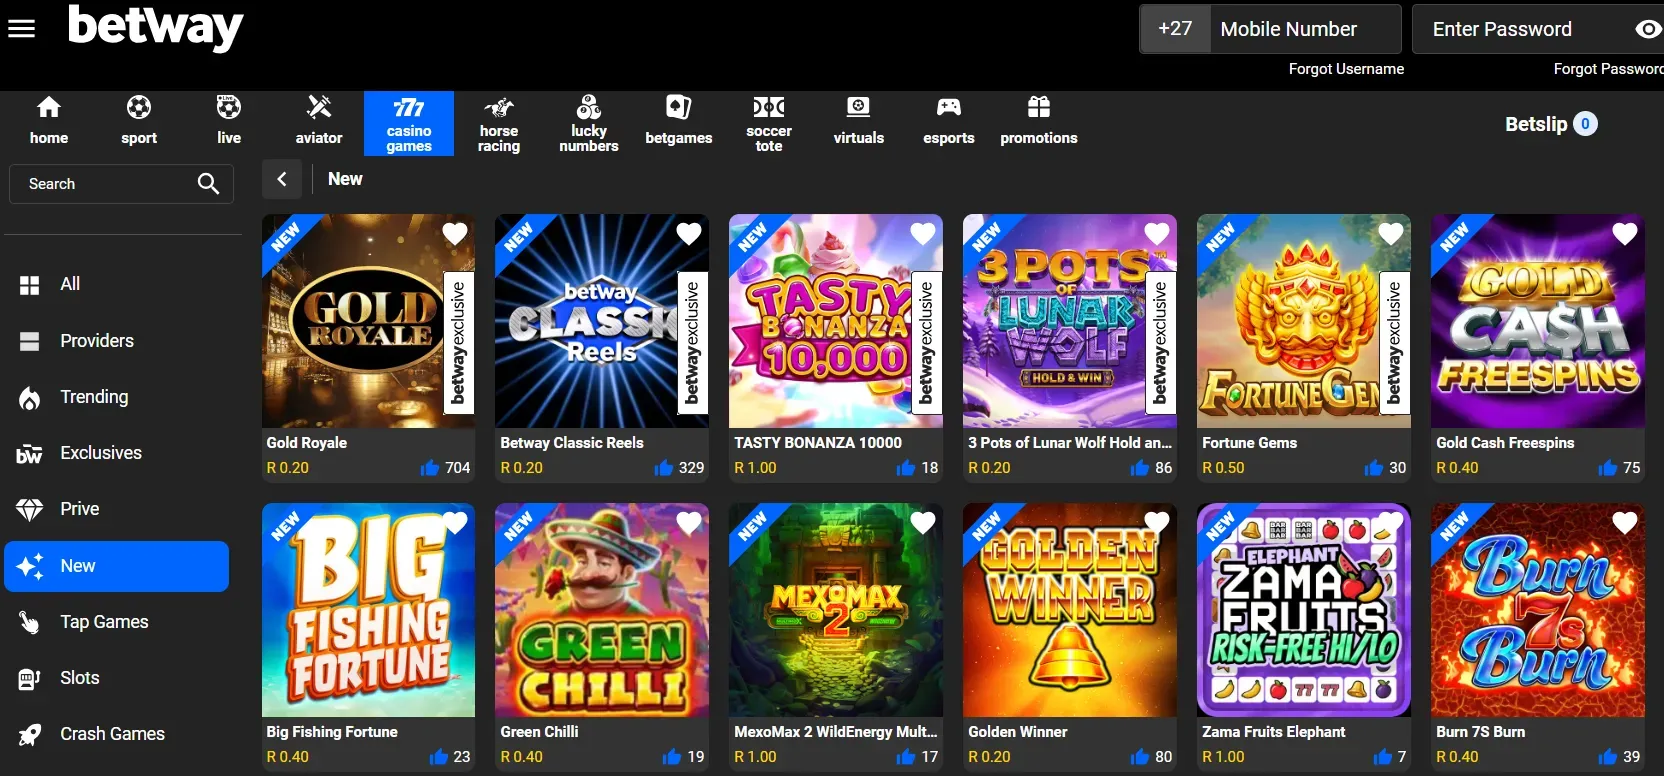Open Golden Winner game thumbnail
Viewport: 1664px width, 776px height.
click(x=1070, y=610)
